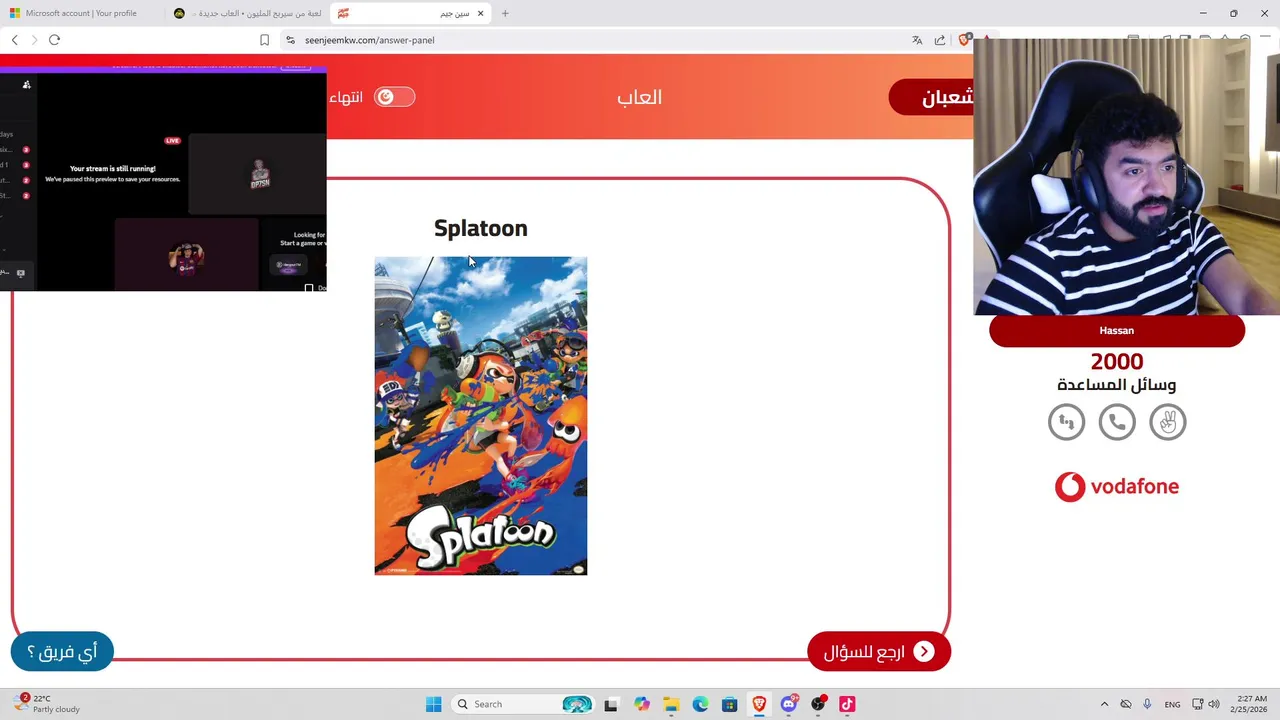Open Task View from the taskbar
Image resolution: width=1280 pixels, height=720 pixels.
click(611, 704)
